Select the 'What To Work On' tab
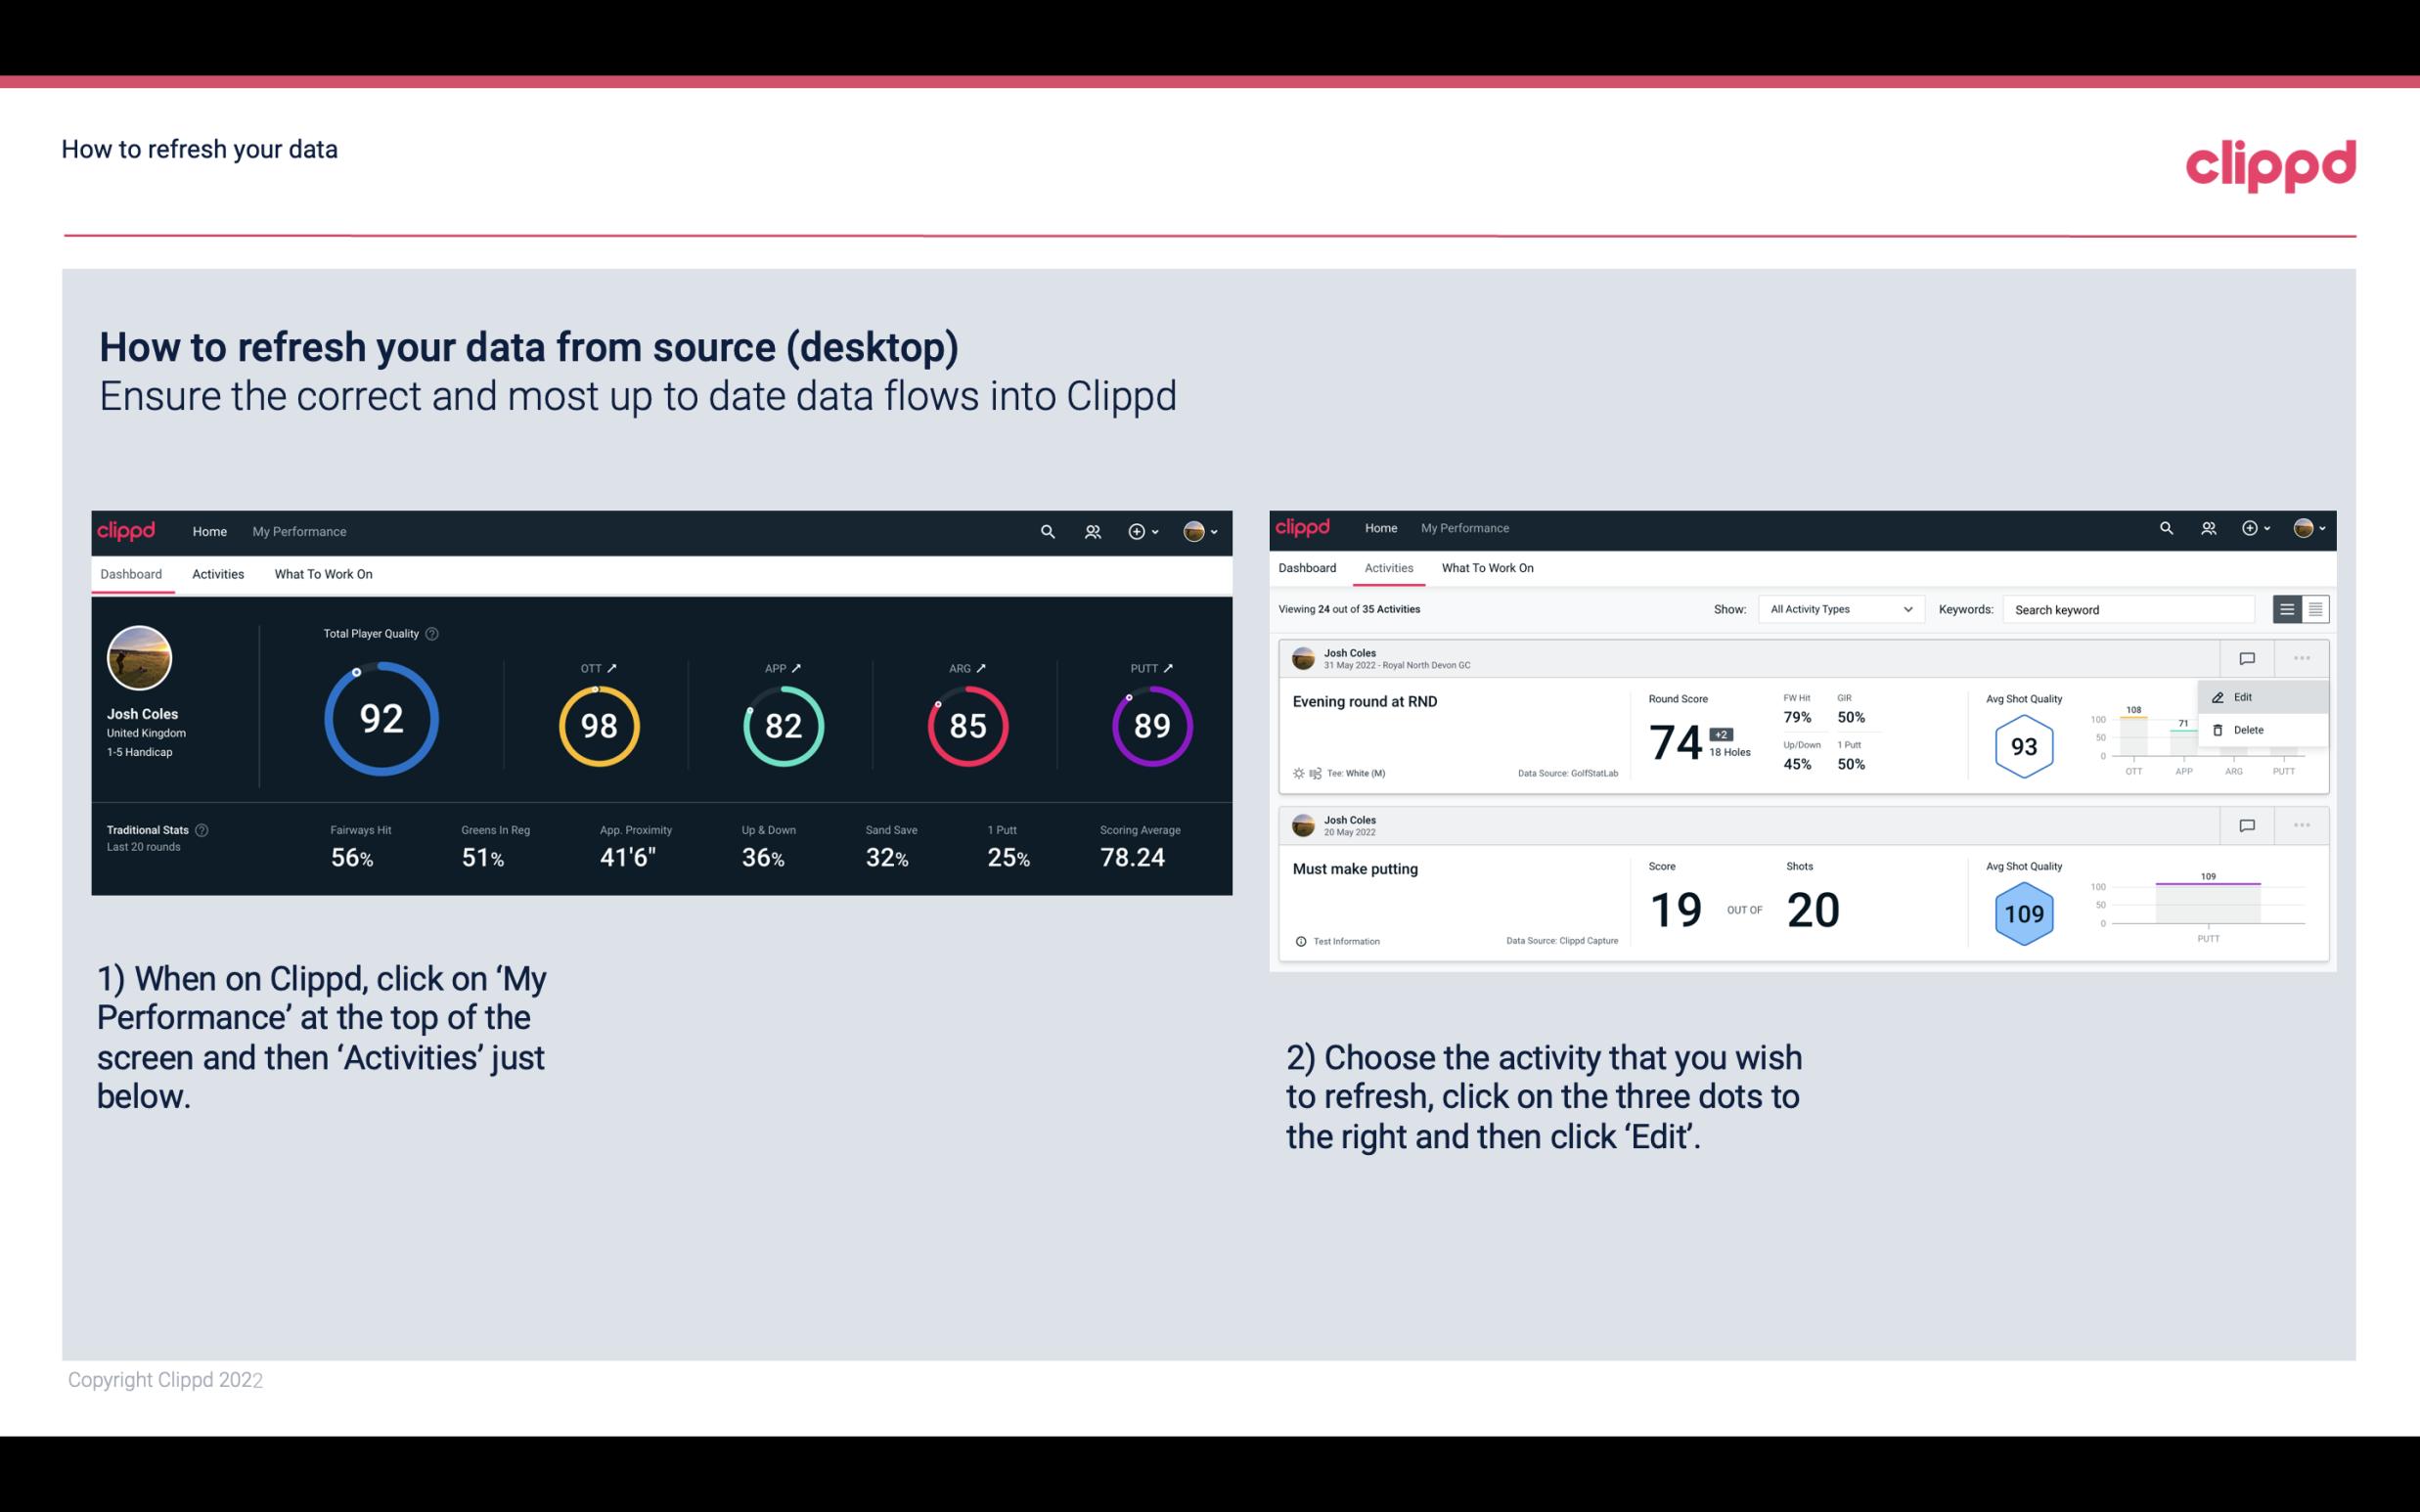Viewport: 2420px width, 1512px height. point(323,573)
